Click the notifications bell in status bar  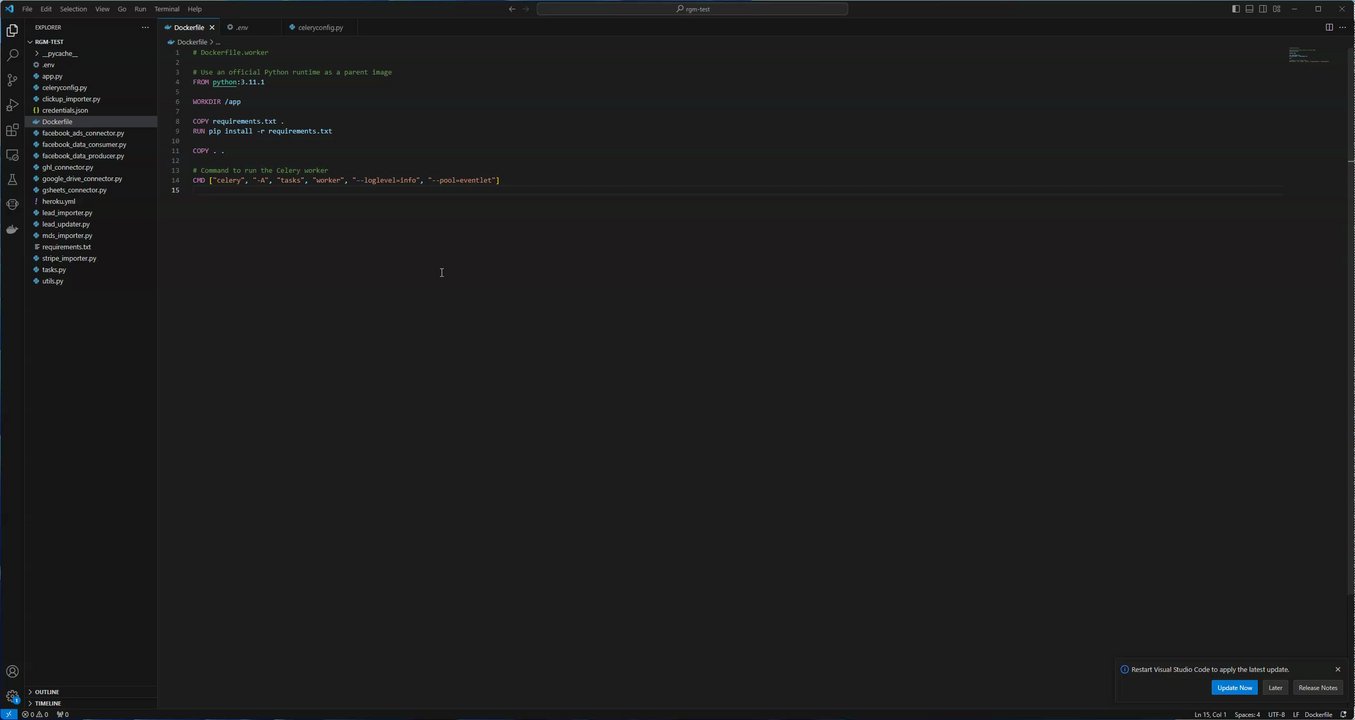coord(1343,714)
